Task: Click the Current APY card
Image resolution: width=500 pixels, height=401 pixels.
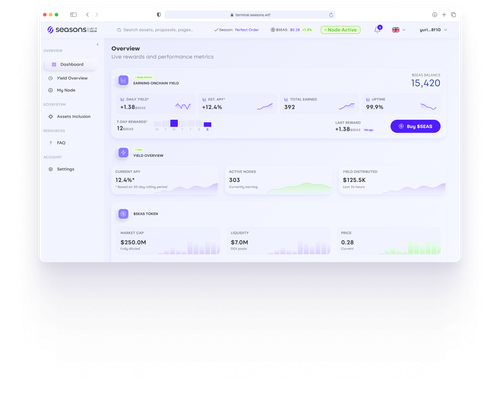Action: [165, 180]
